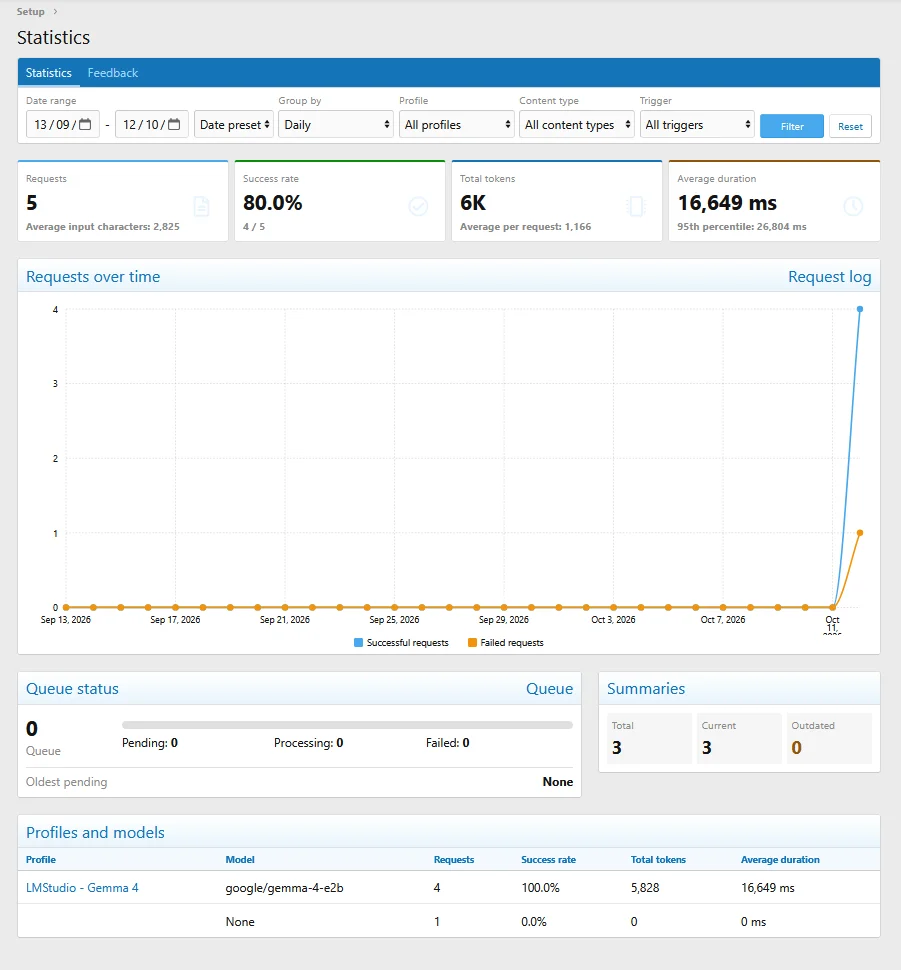
Task: Click the Summaries Outdated count 0
Action: pyautogui.click(x=796, y=748)
